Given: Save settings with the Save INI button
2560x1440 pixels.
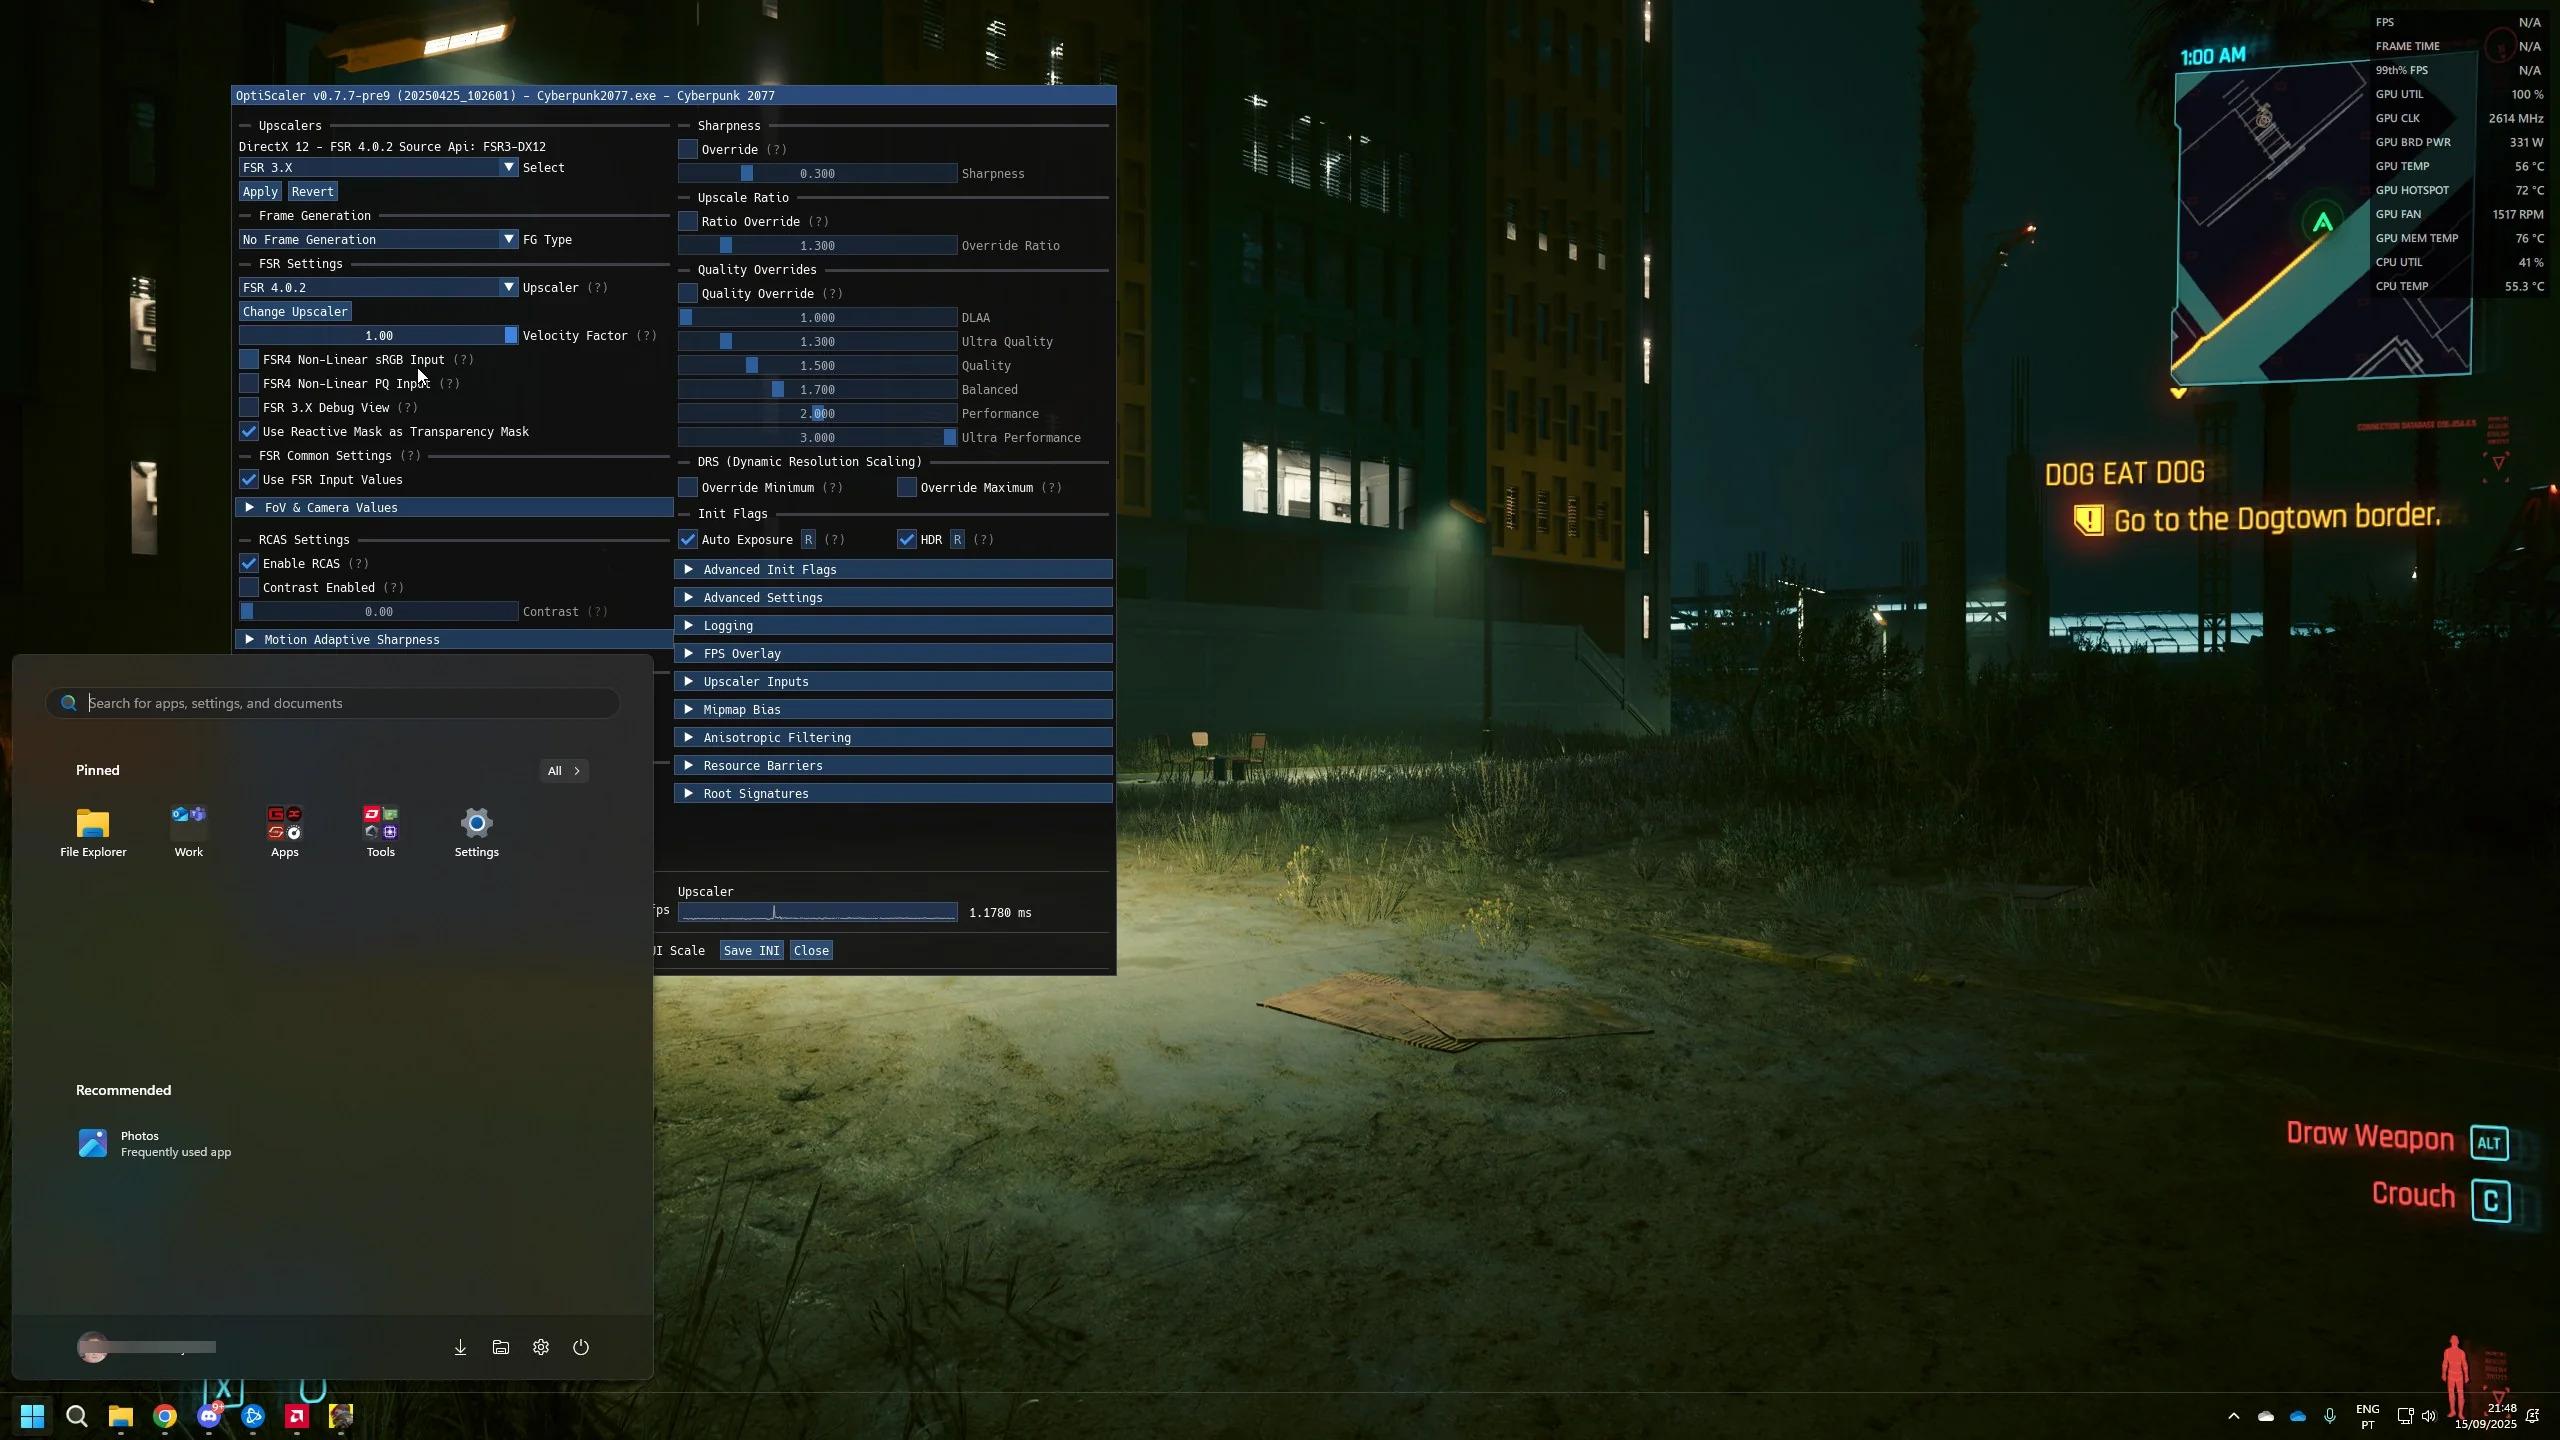Looking at the screenshot, I should click(750, 950).
